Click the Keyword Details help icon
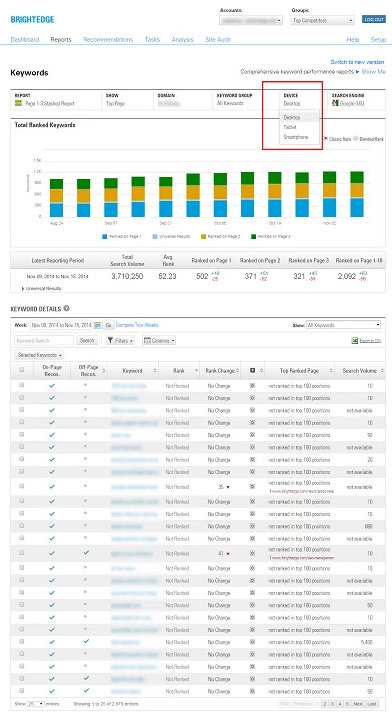Viewport: 392px width, 719px height. pyautogui.click(x=66, y=308)
